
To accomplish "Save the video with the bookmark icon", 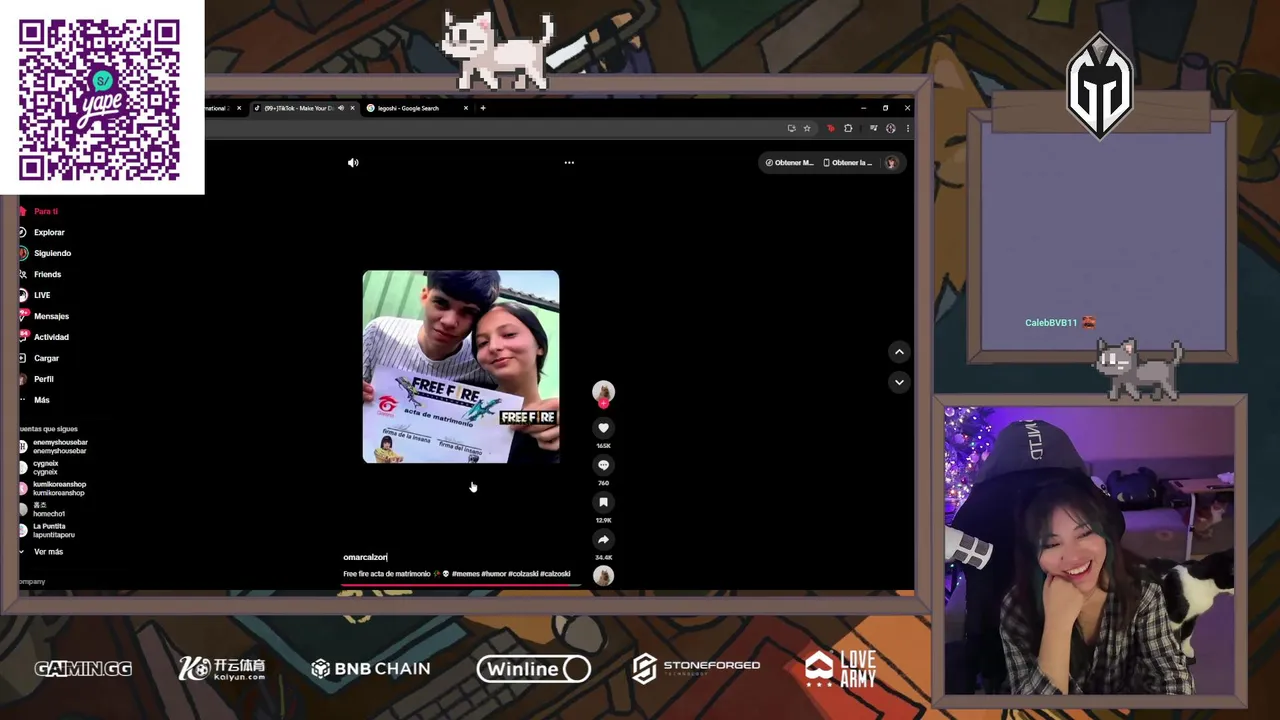I will [603, 502].
